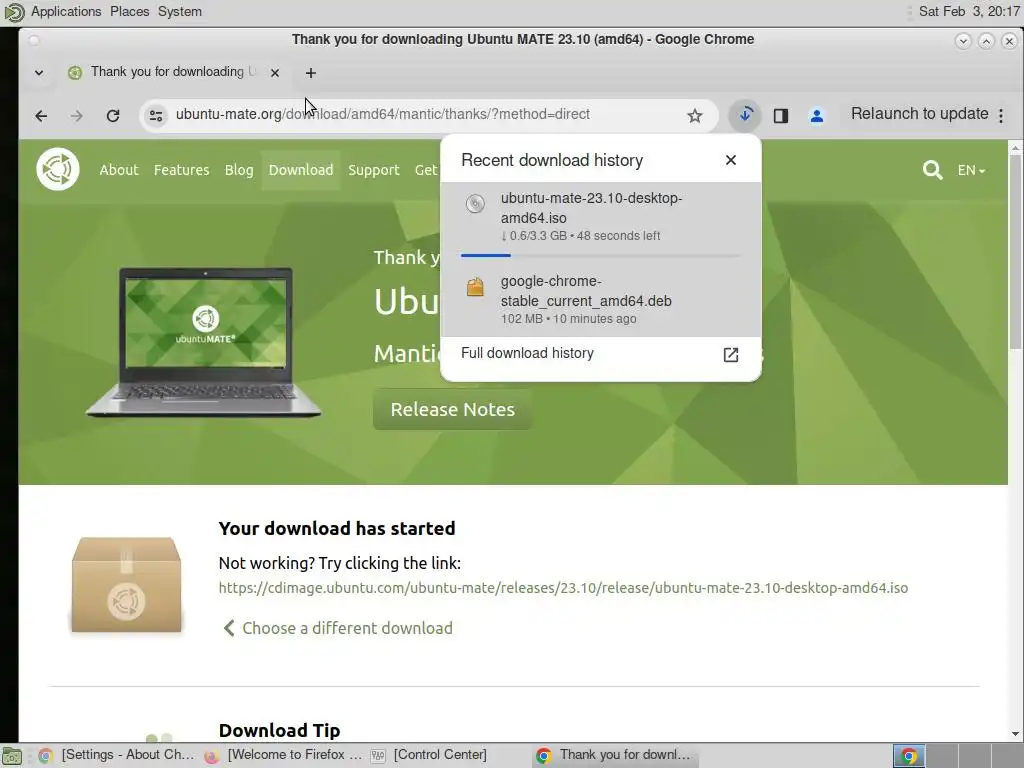This screenshot has height=768, width=1024.
Task: Click the Chrome workspace switcher icon
Action: tap(908, 756)
